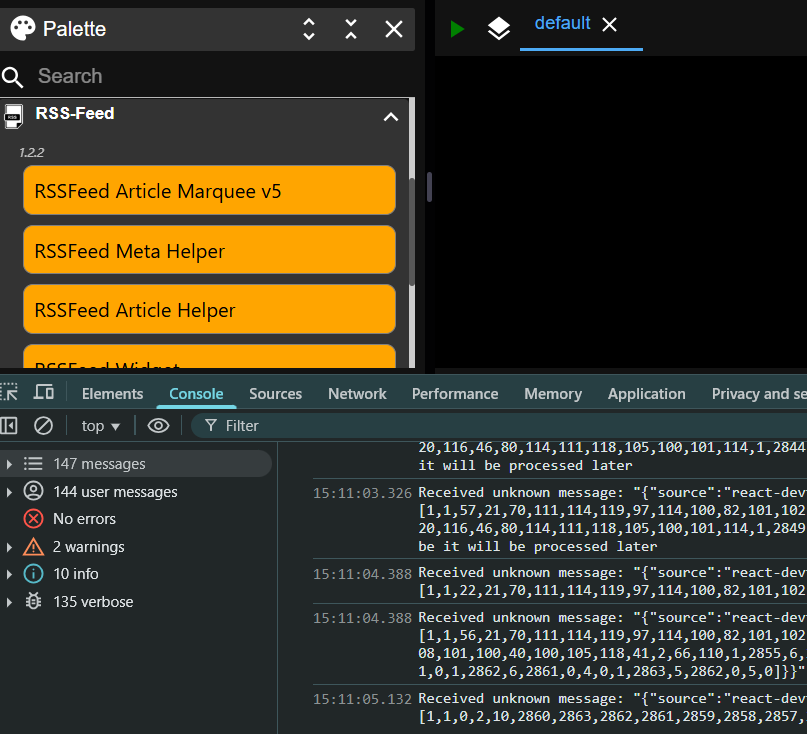Open the Application tab
The height and width of the screenshot is (734, 807).
tap(646, 394)
